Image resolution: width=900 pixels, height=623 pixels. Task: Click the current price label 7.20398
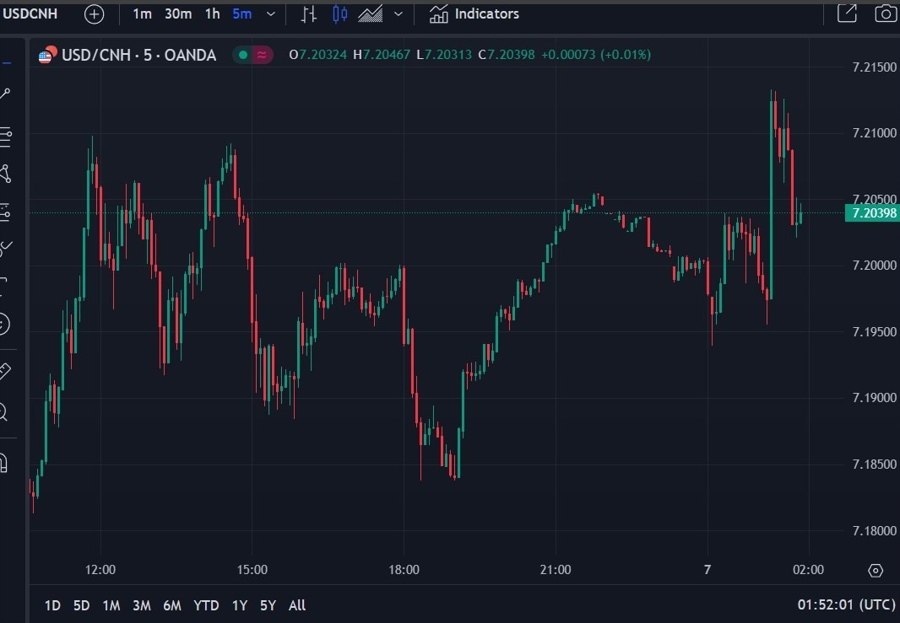click(x=871, y=214)
